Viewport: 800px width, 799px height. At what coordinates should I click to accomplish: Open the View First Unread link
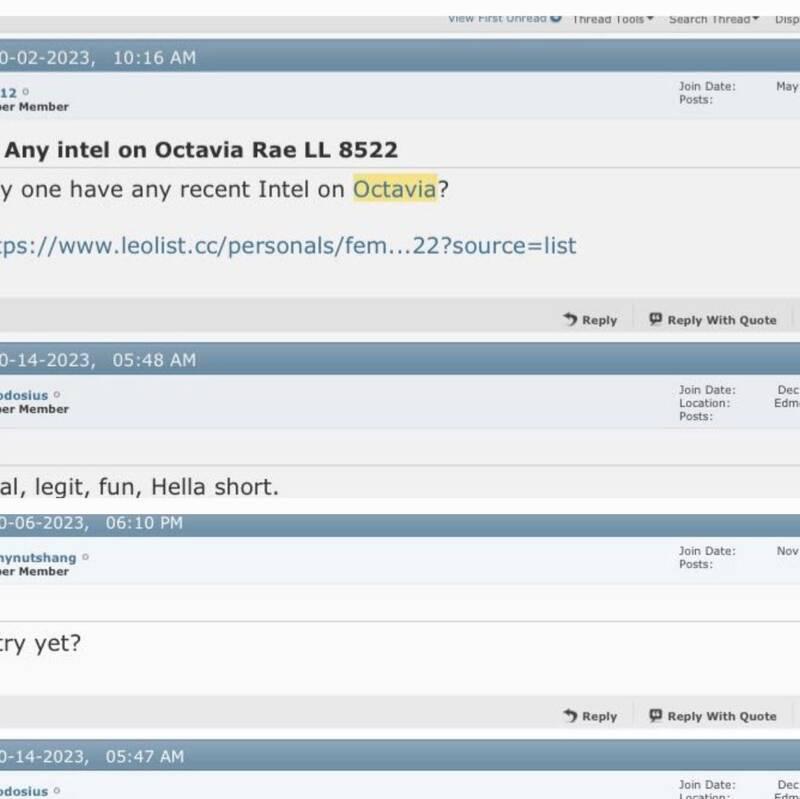[496, 19]
